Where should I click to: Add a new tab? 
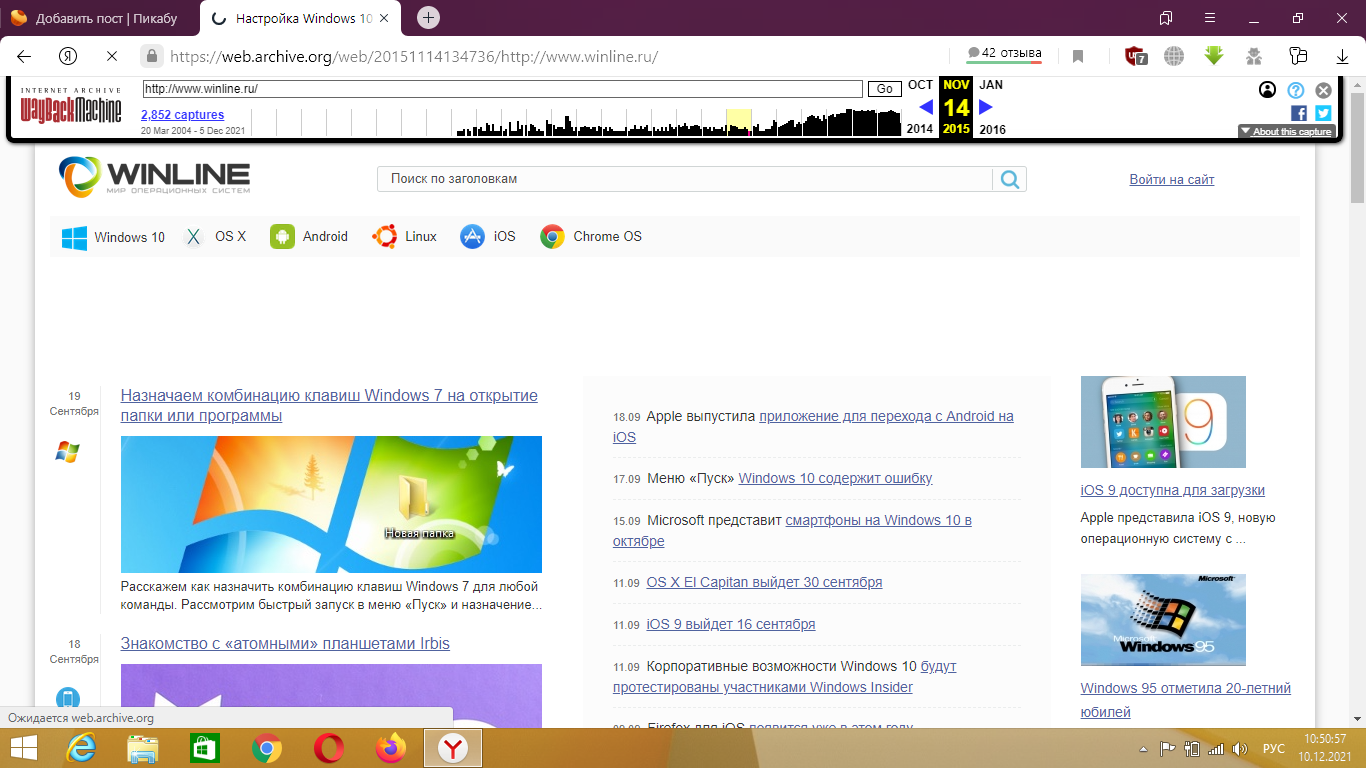pyautogui.click(x=428, y=17)
